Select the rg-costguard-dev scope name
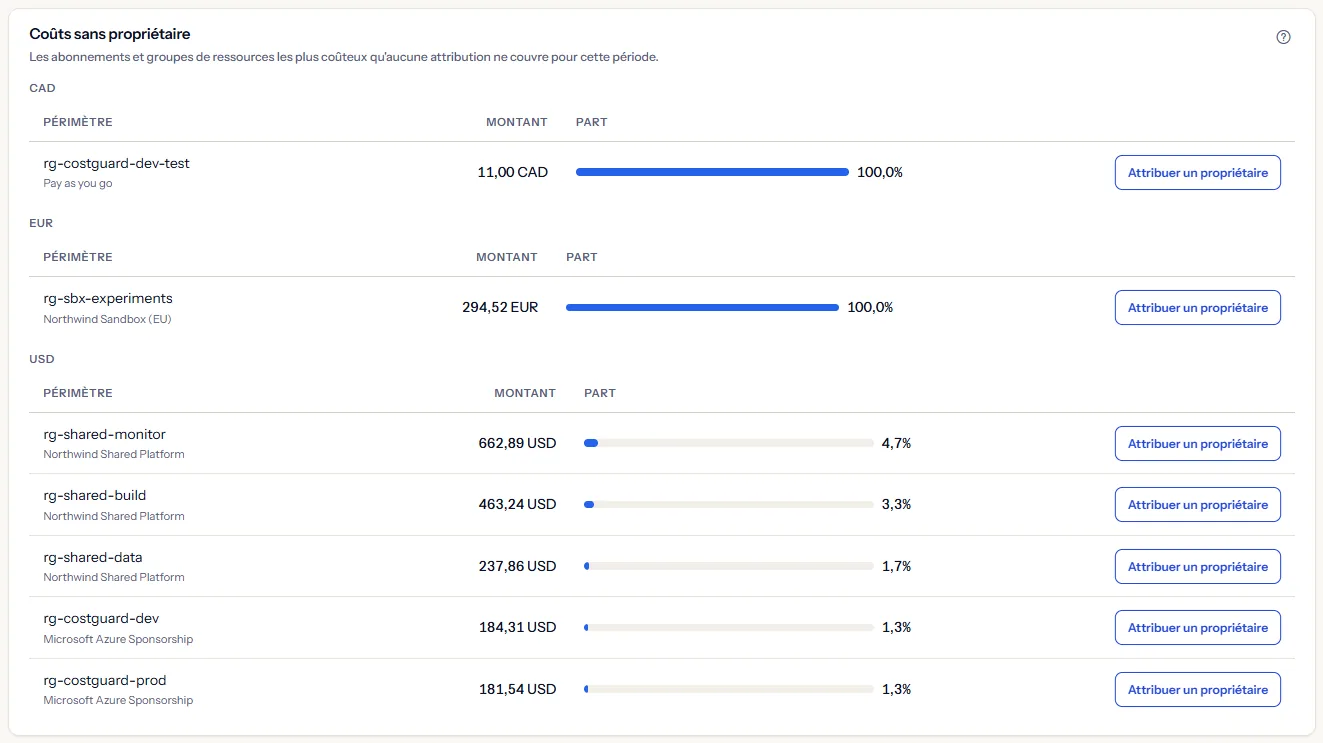Viewport: 1323px width, 743px height. [x=101, y=618]
